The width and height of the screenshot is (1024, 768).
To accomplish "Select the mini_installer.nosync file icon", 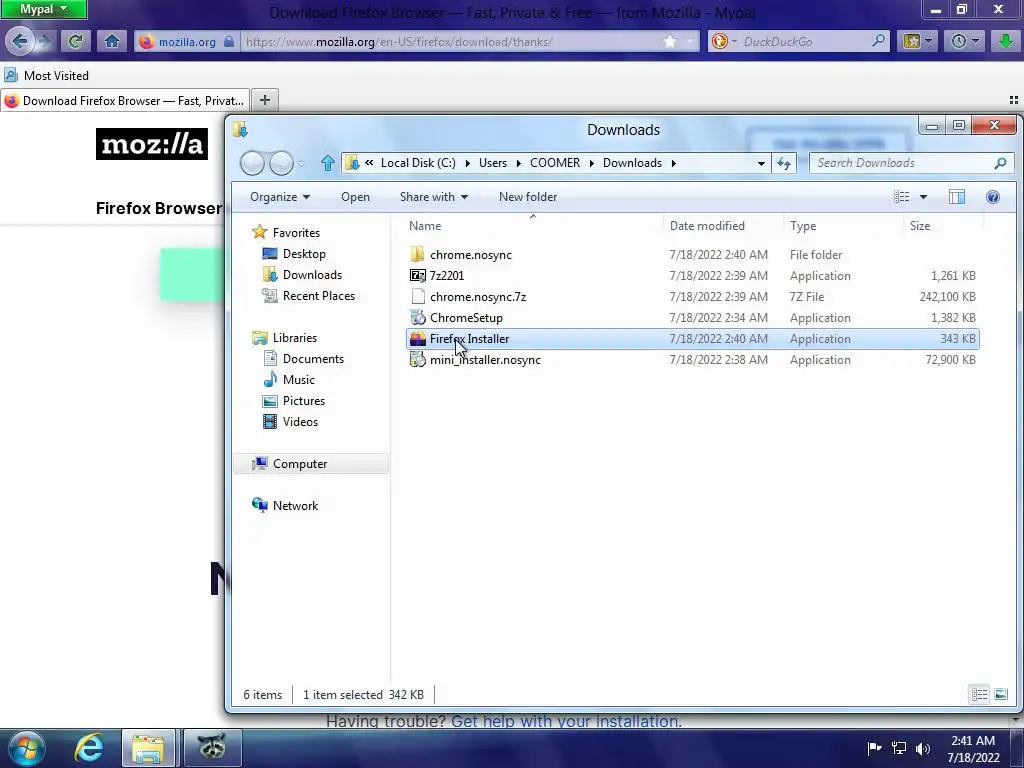I will pyautogui.click(x=417, y=359).
